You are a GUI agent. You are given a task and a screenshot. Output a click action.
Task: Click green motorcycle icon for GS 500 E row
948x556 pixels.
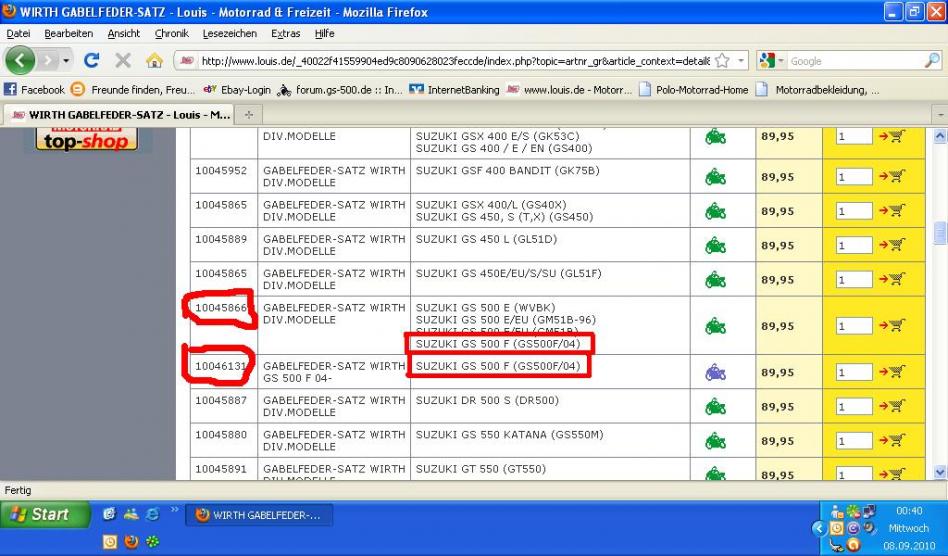point(715,326)
